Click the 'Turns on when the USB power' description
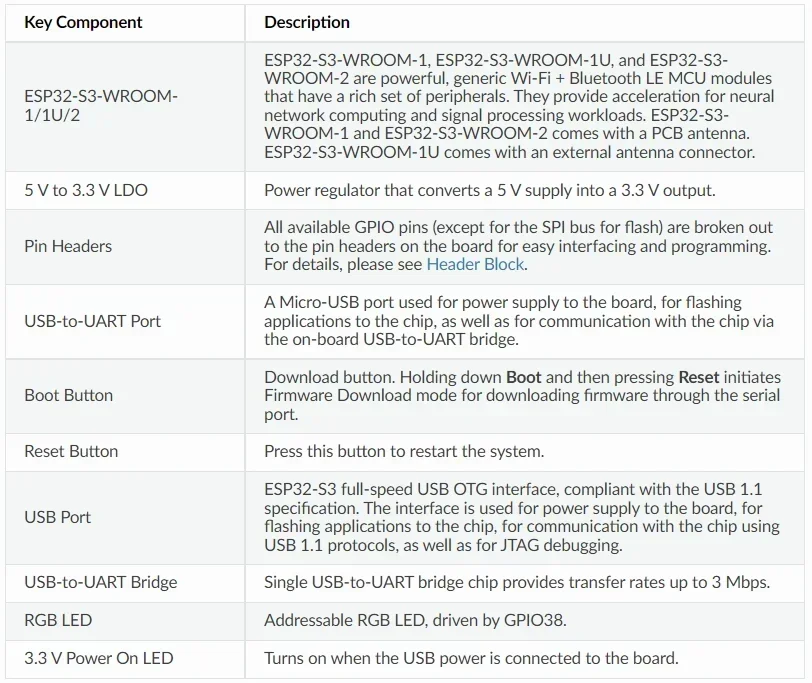The height and width of the screenshot is (683, 812). (471, 658)
